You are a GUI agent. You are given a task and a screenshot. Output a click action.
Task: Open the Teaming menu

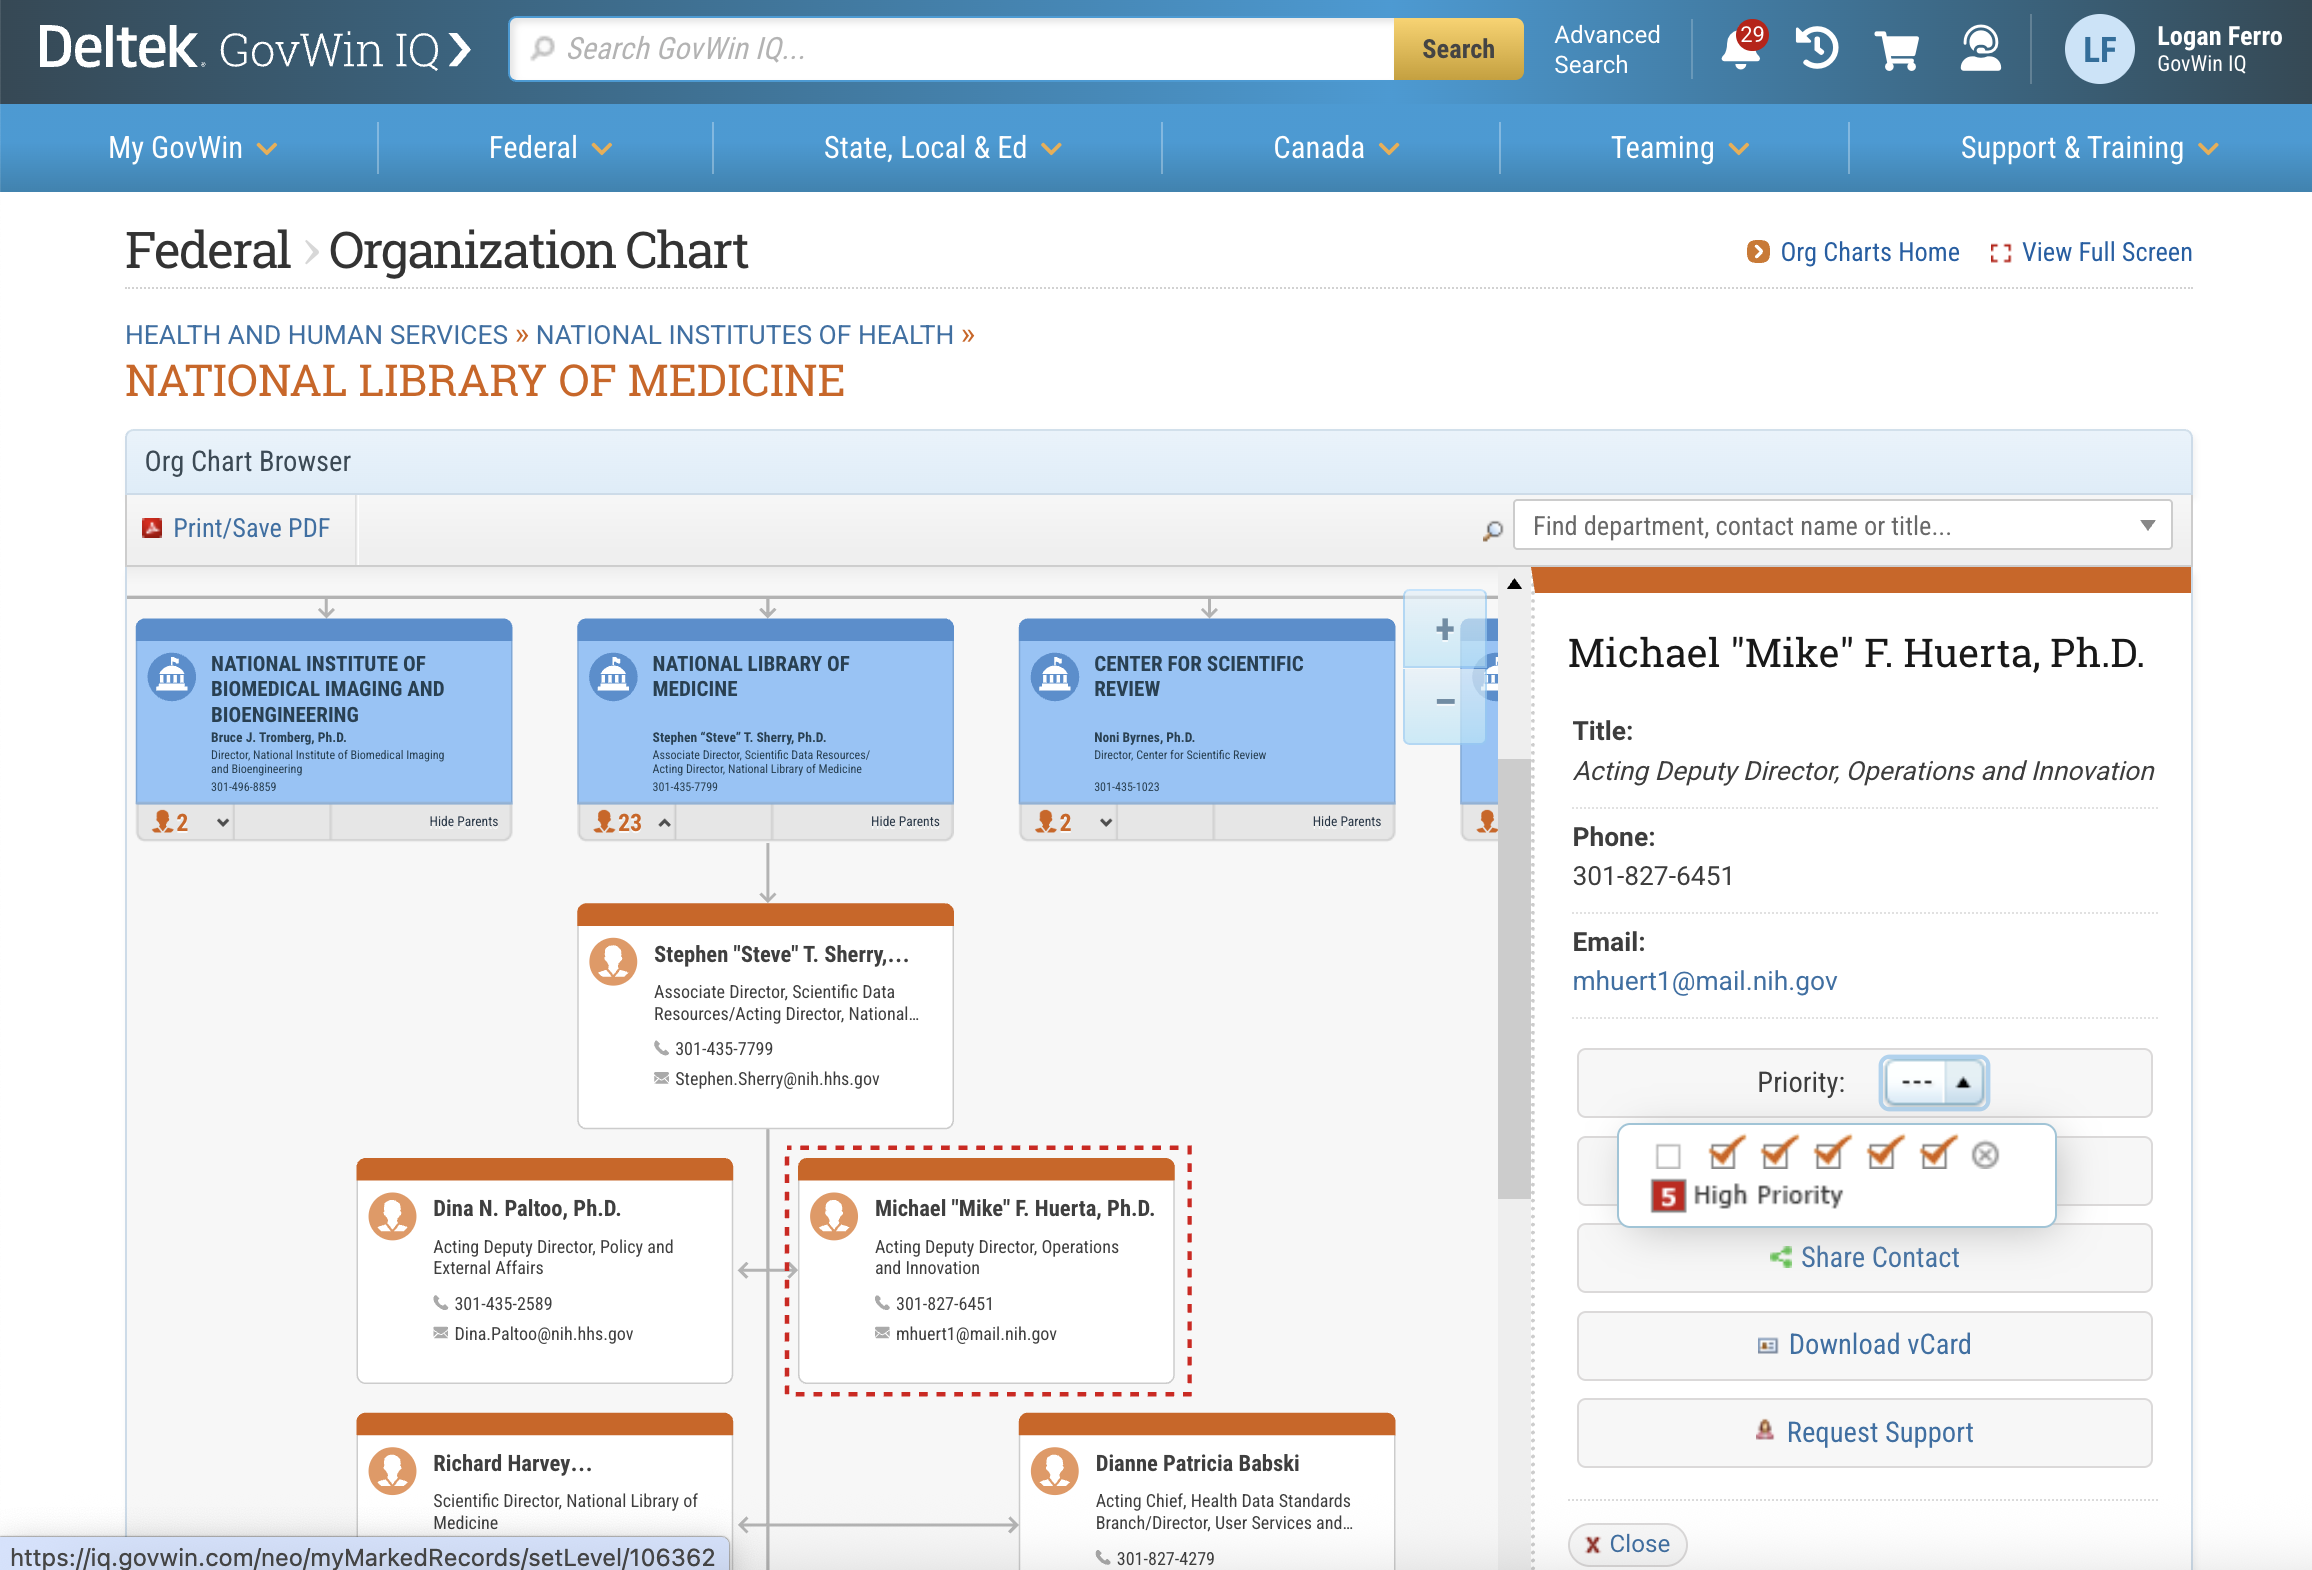point(1679,148)
